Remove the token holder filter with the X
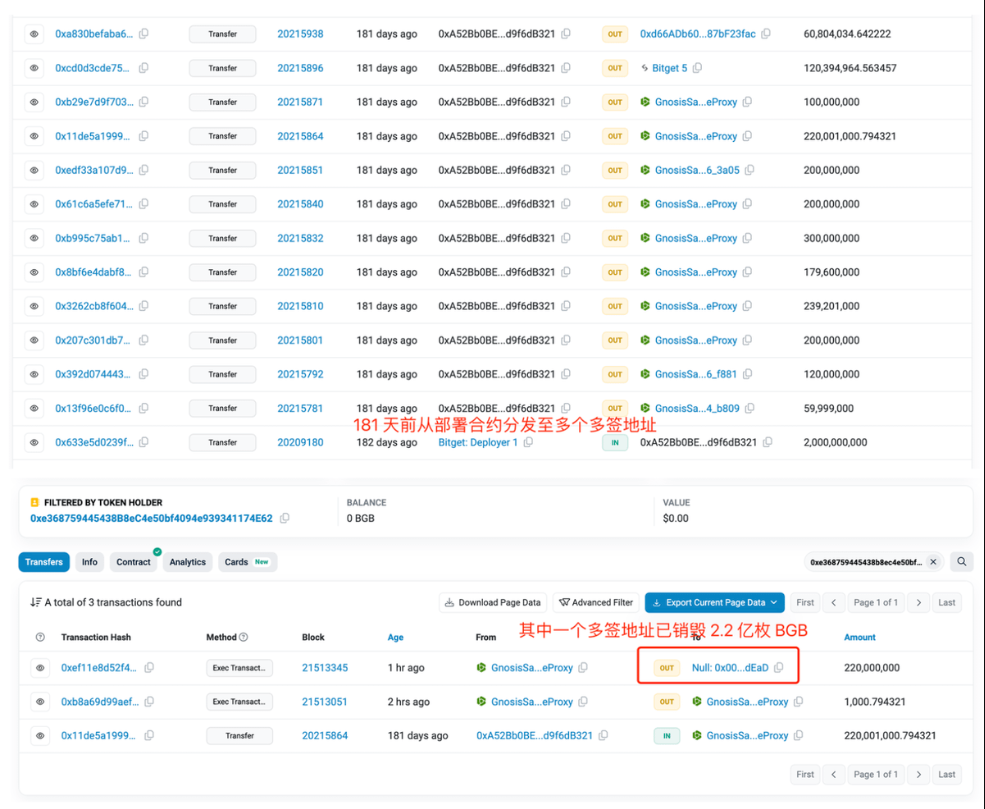 [933, 562]
